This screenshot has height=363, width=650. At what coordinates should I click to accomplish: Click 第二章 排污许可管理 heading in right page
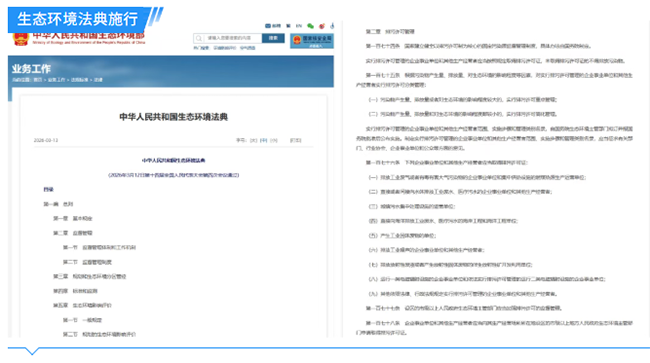coord(390,31)
